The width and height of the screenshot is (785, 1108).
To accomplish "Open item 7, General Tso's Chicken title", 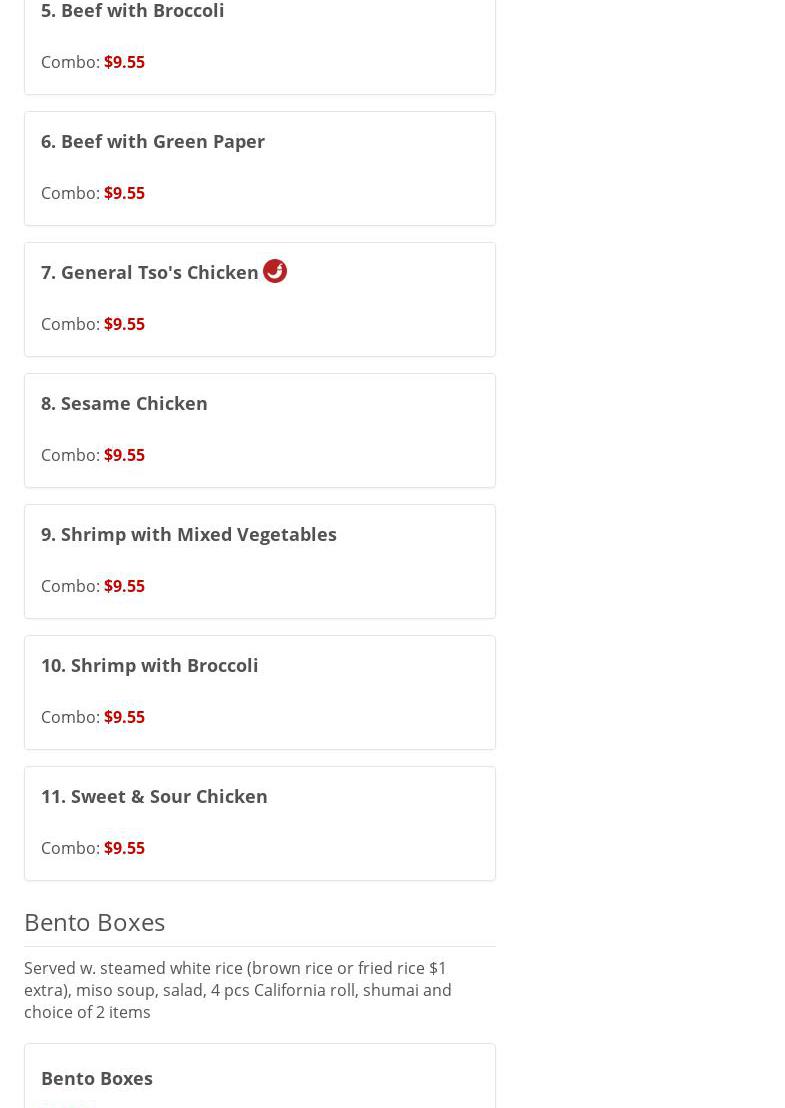I will pyautogui.click(x=150, y=272).
